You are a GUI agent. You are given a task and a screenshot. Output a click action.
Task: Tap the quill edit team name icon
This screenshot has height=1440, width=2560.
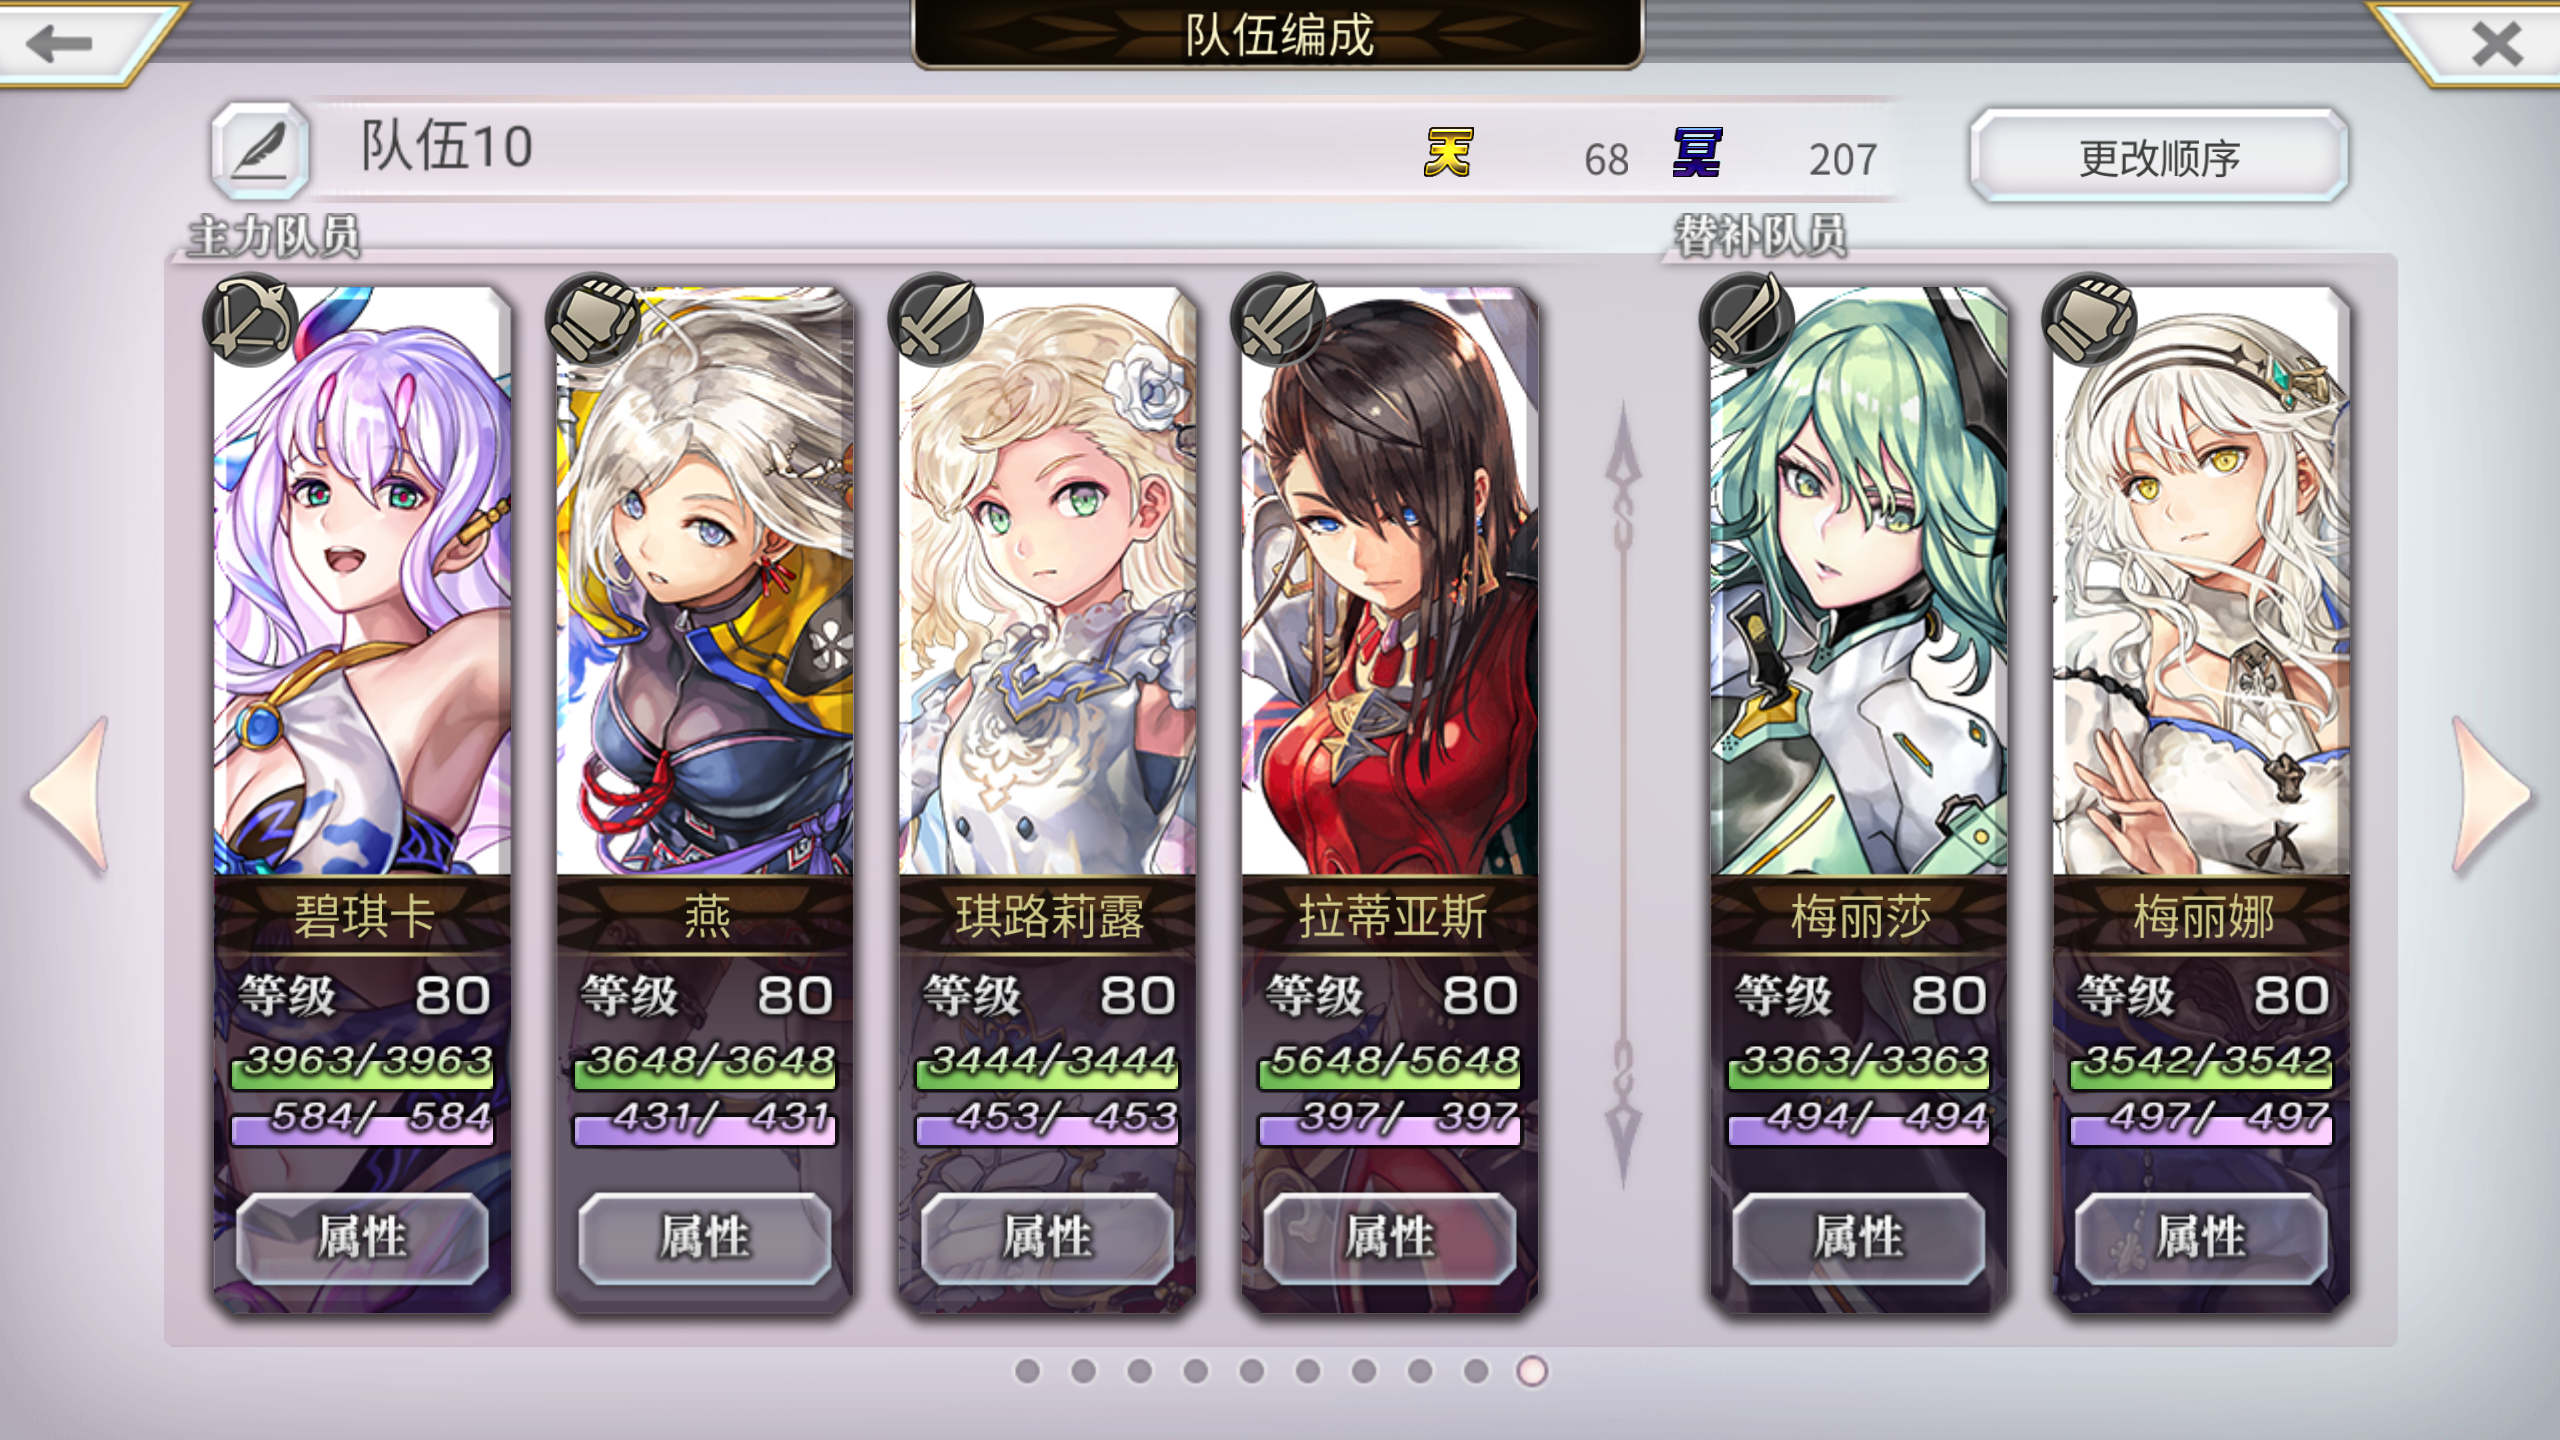click(x=260, y=151)
